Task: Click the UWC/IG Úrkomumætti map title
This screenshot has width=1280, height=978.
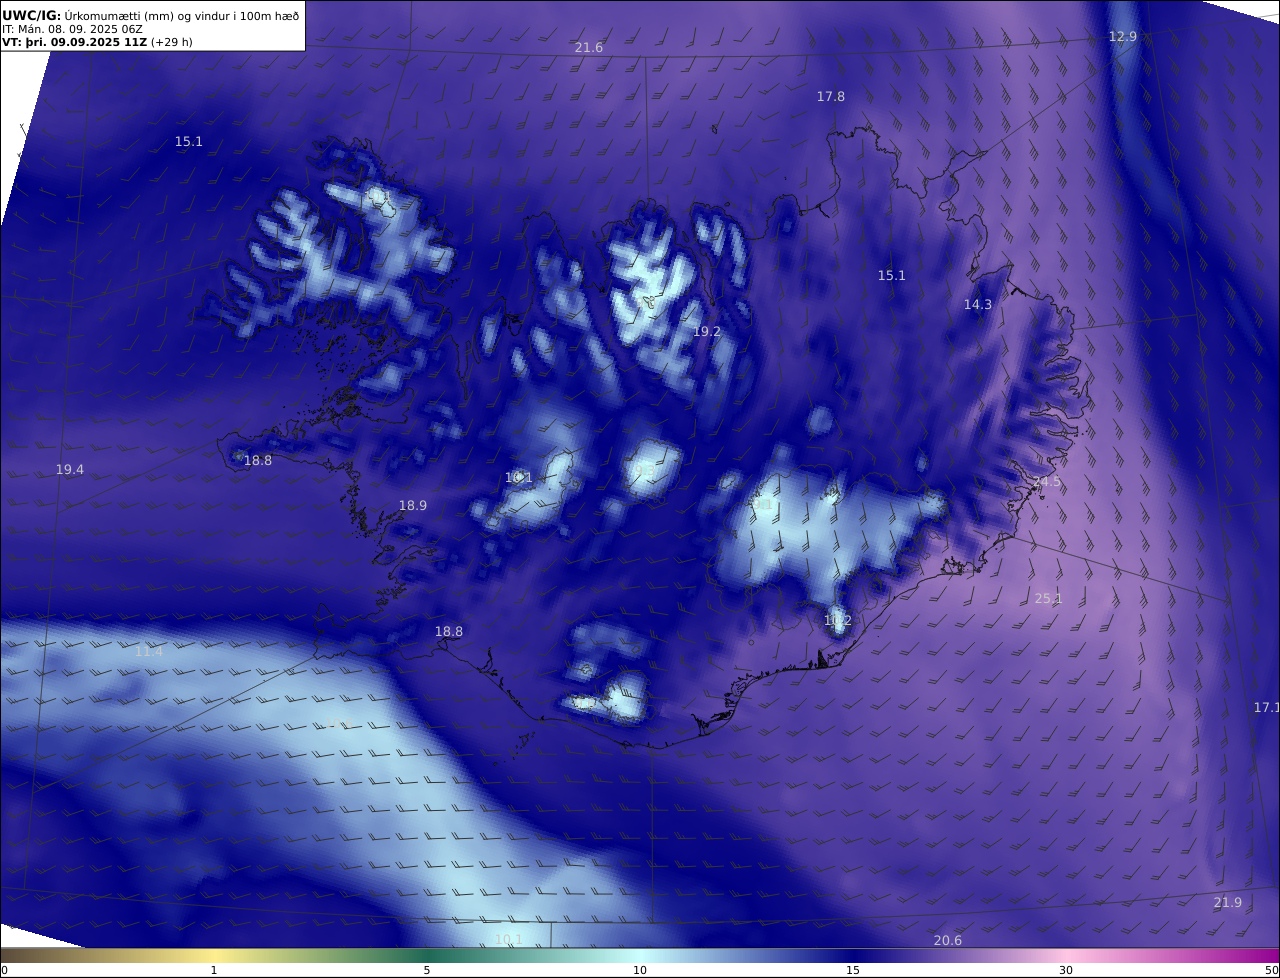Action: coord(150,15)
